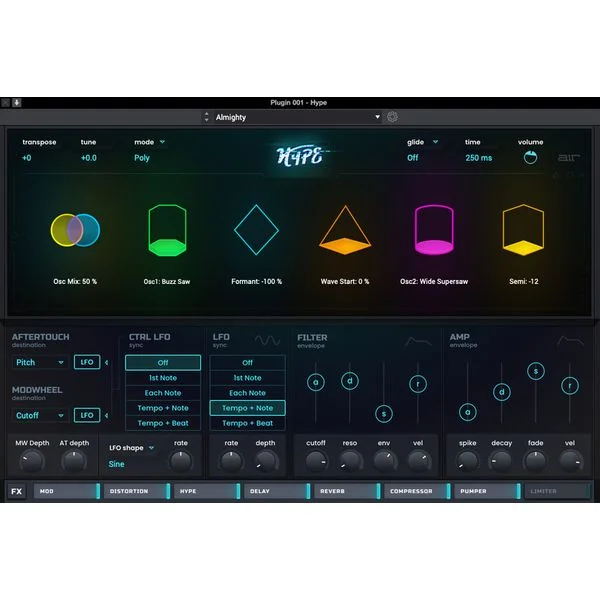Screen dimensions: 600x600
Task: Click the Hype logo
Action: (300, 156)
